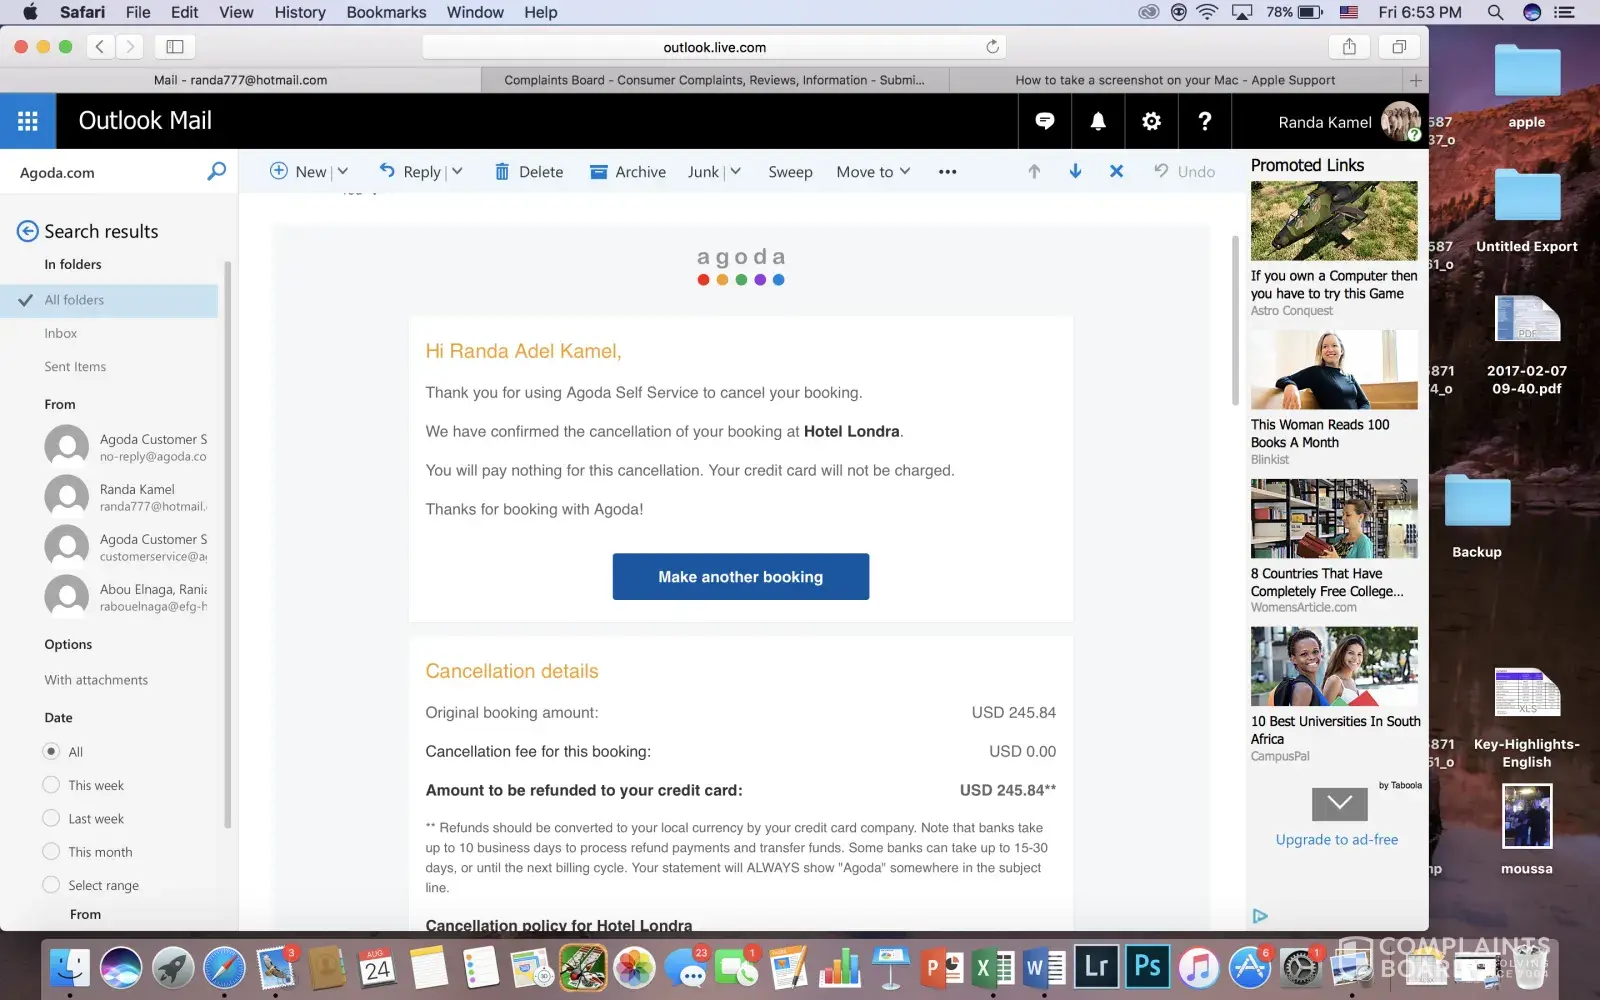Choose the 'This month' radio option
The width and height of the screenshot is (1600, 1000).
pos(52,852)
